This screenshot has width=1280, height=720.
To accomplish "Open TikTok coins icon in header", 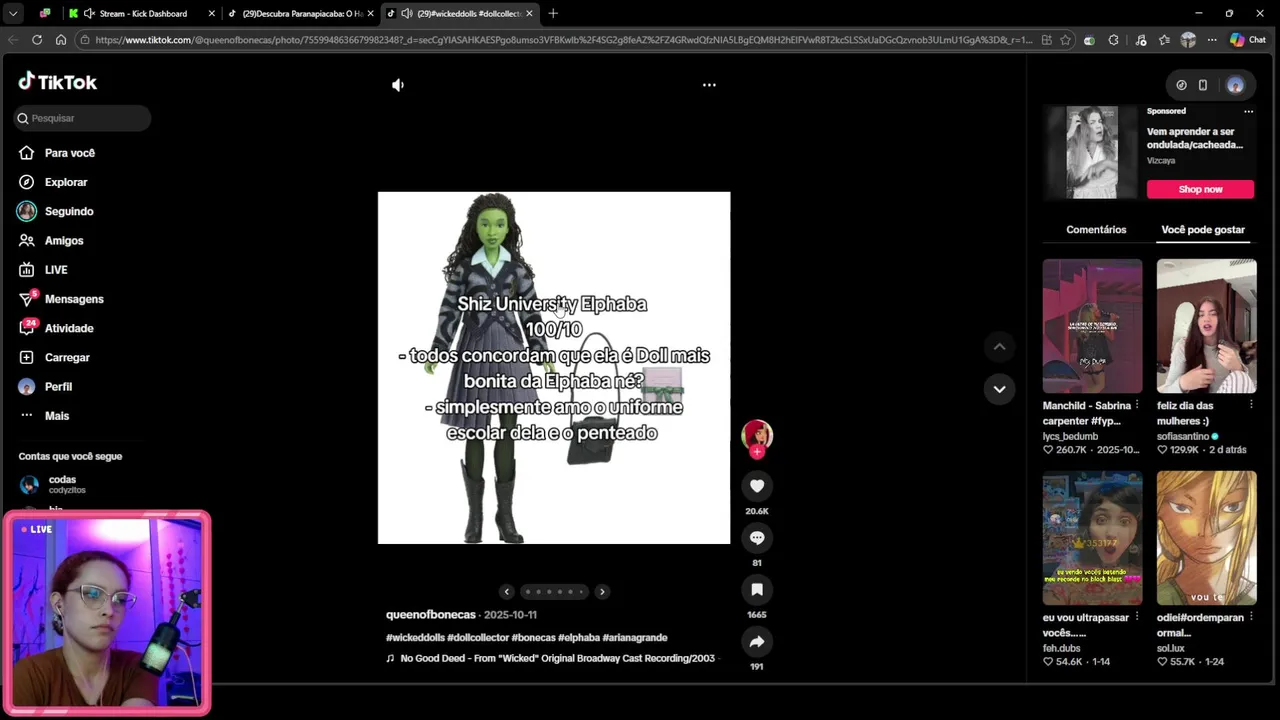I will [x=1181, y=85].
